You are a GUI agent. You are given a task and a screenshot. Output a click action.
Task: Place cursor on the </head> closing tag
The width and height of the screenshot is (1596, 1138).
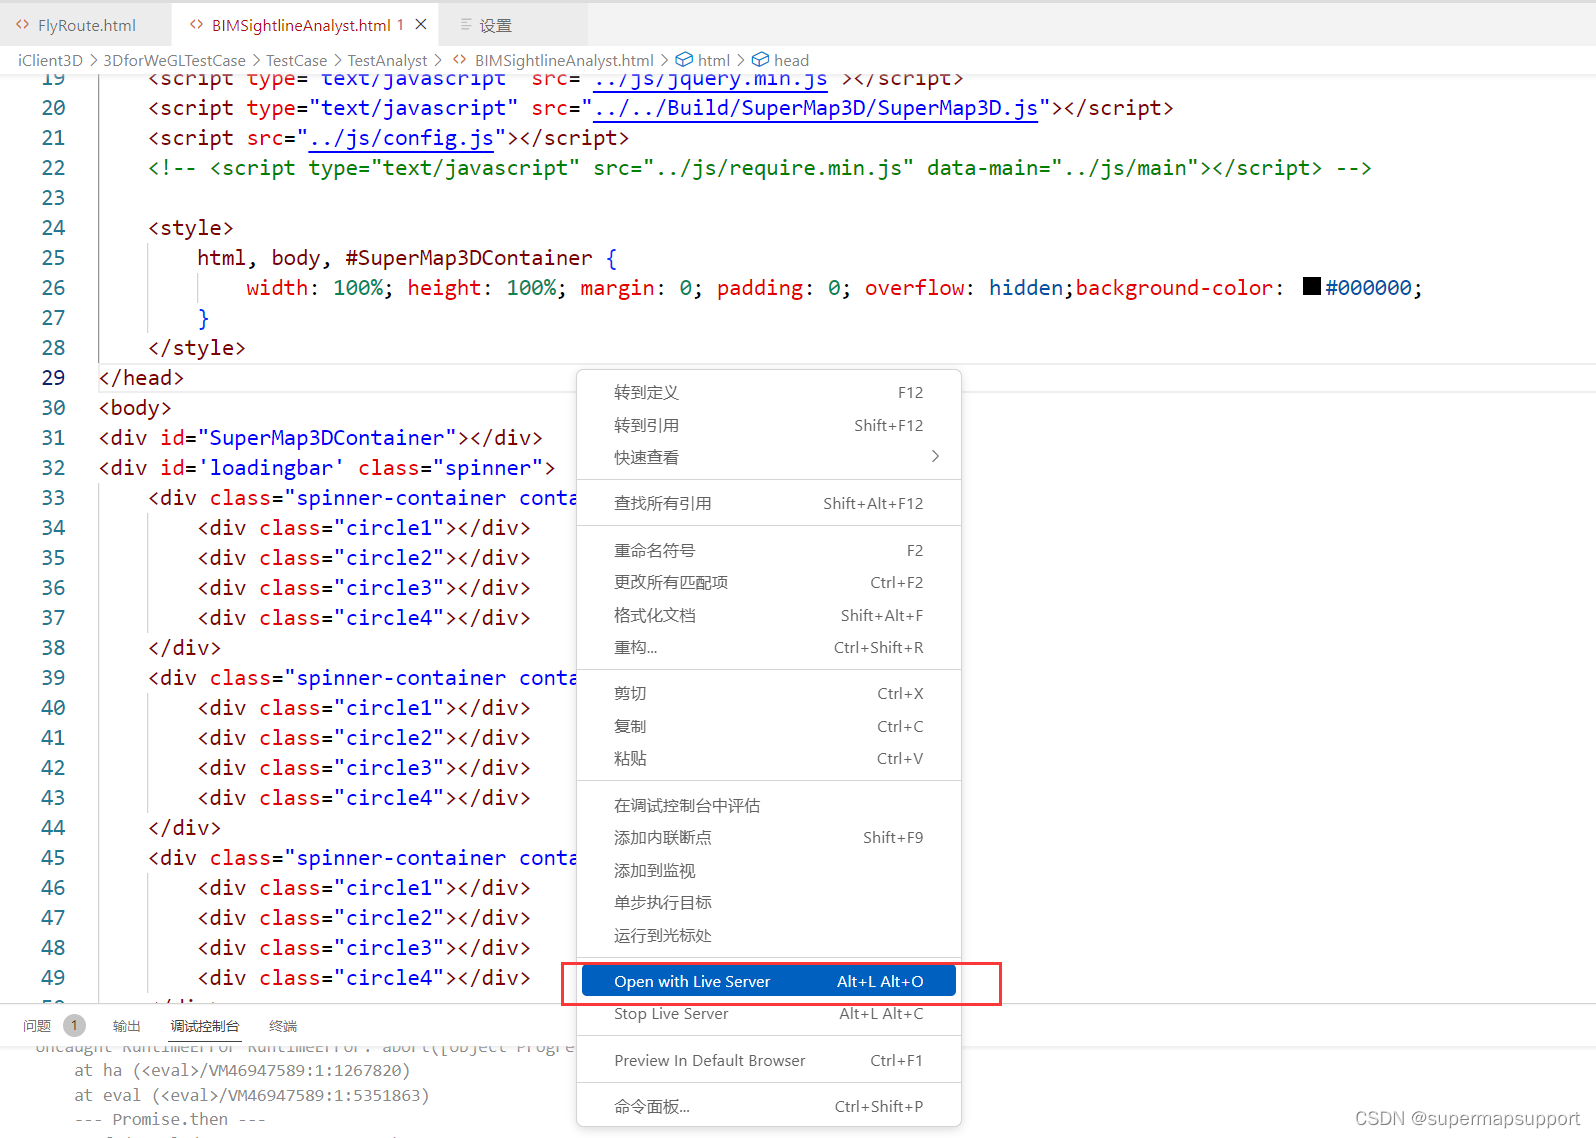click(141, 378)
